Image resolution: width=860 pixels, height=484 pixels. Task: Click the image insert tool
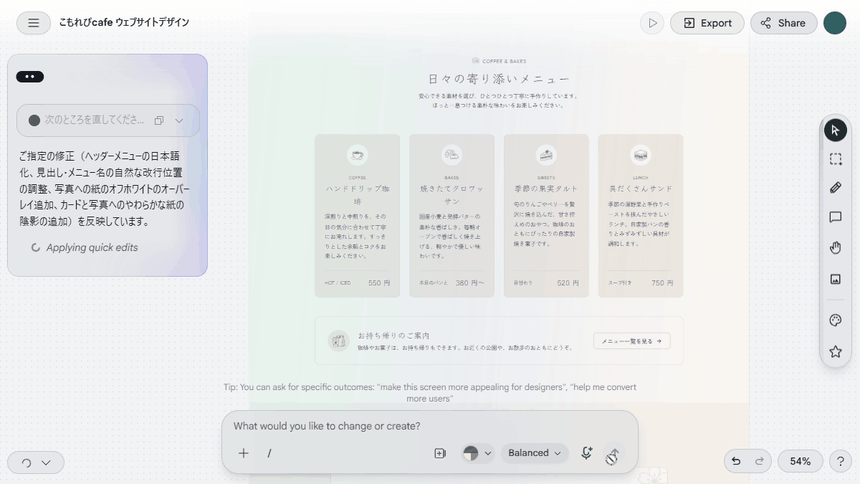pos(835,279)
